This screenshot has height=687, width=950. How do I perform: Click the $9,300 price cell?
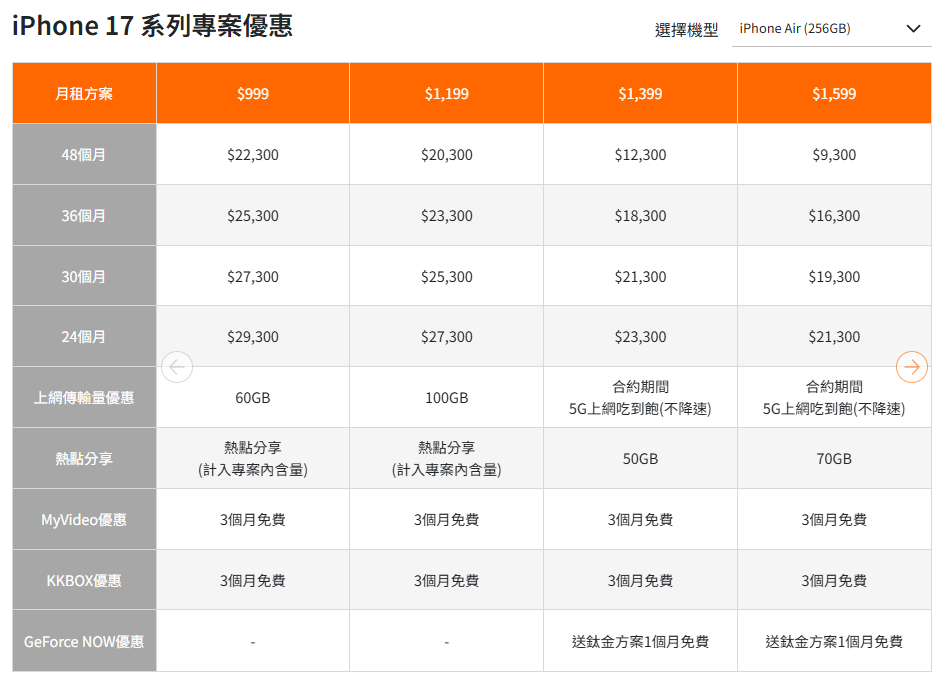click(834, 155)
